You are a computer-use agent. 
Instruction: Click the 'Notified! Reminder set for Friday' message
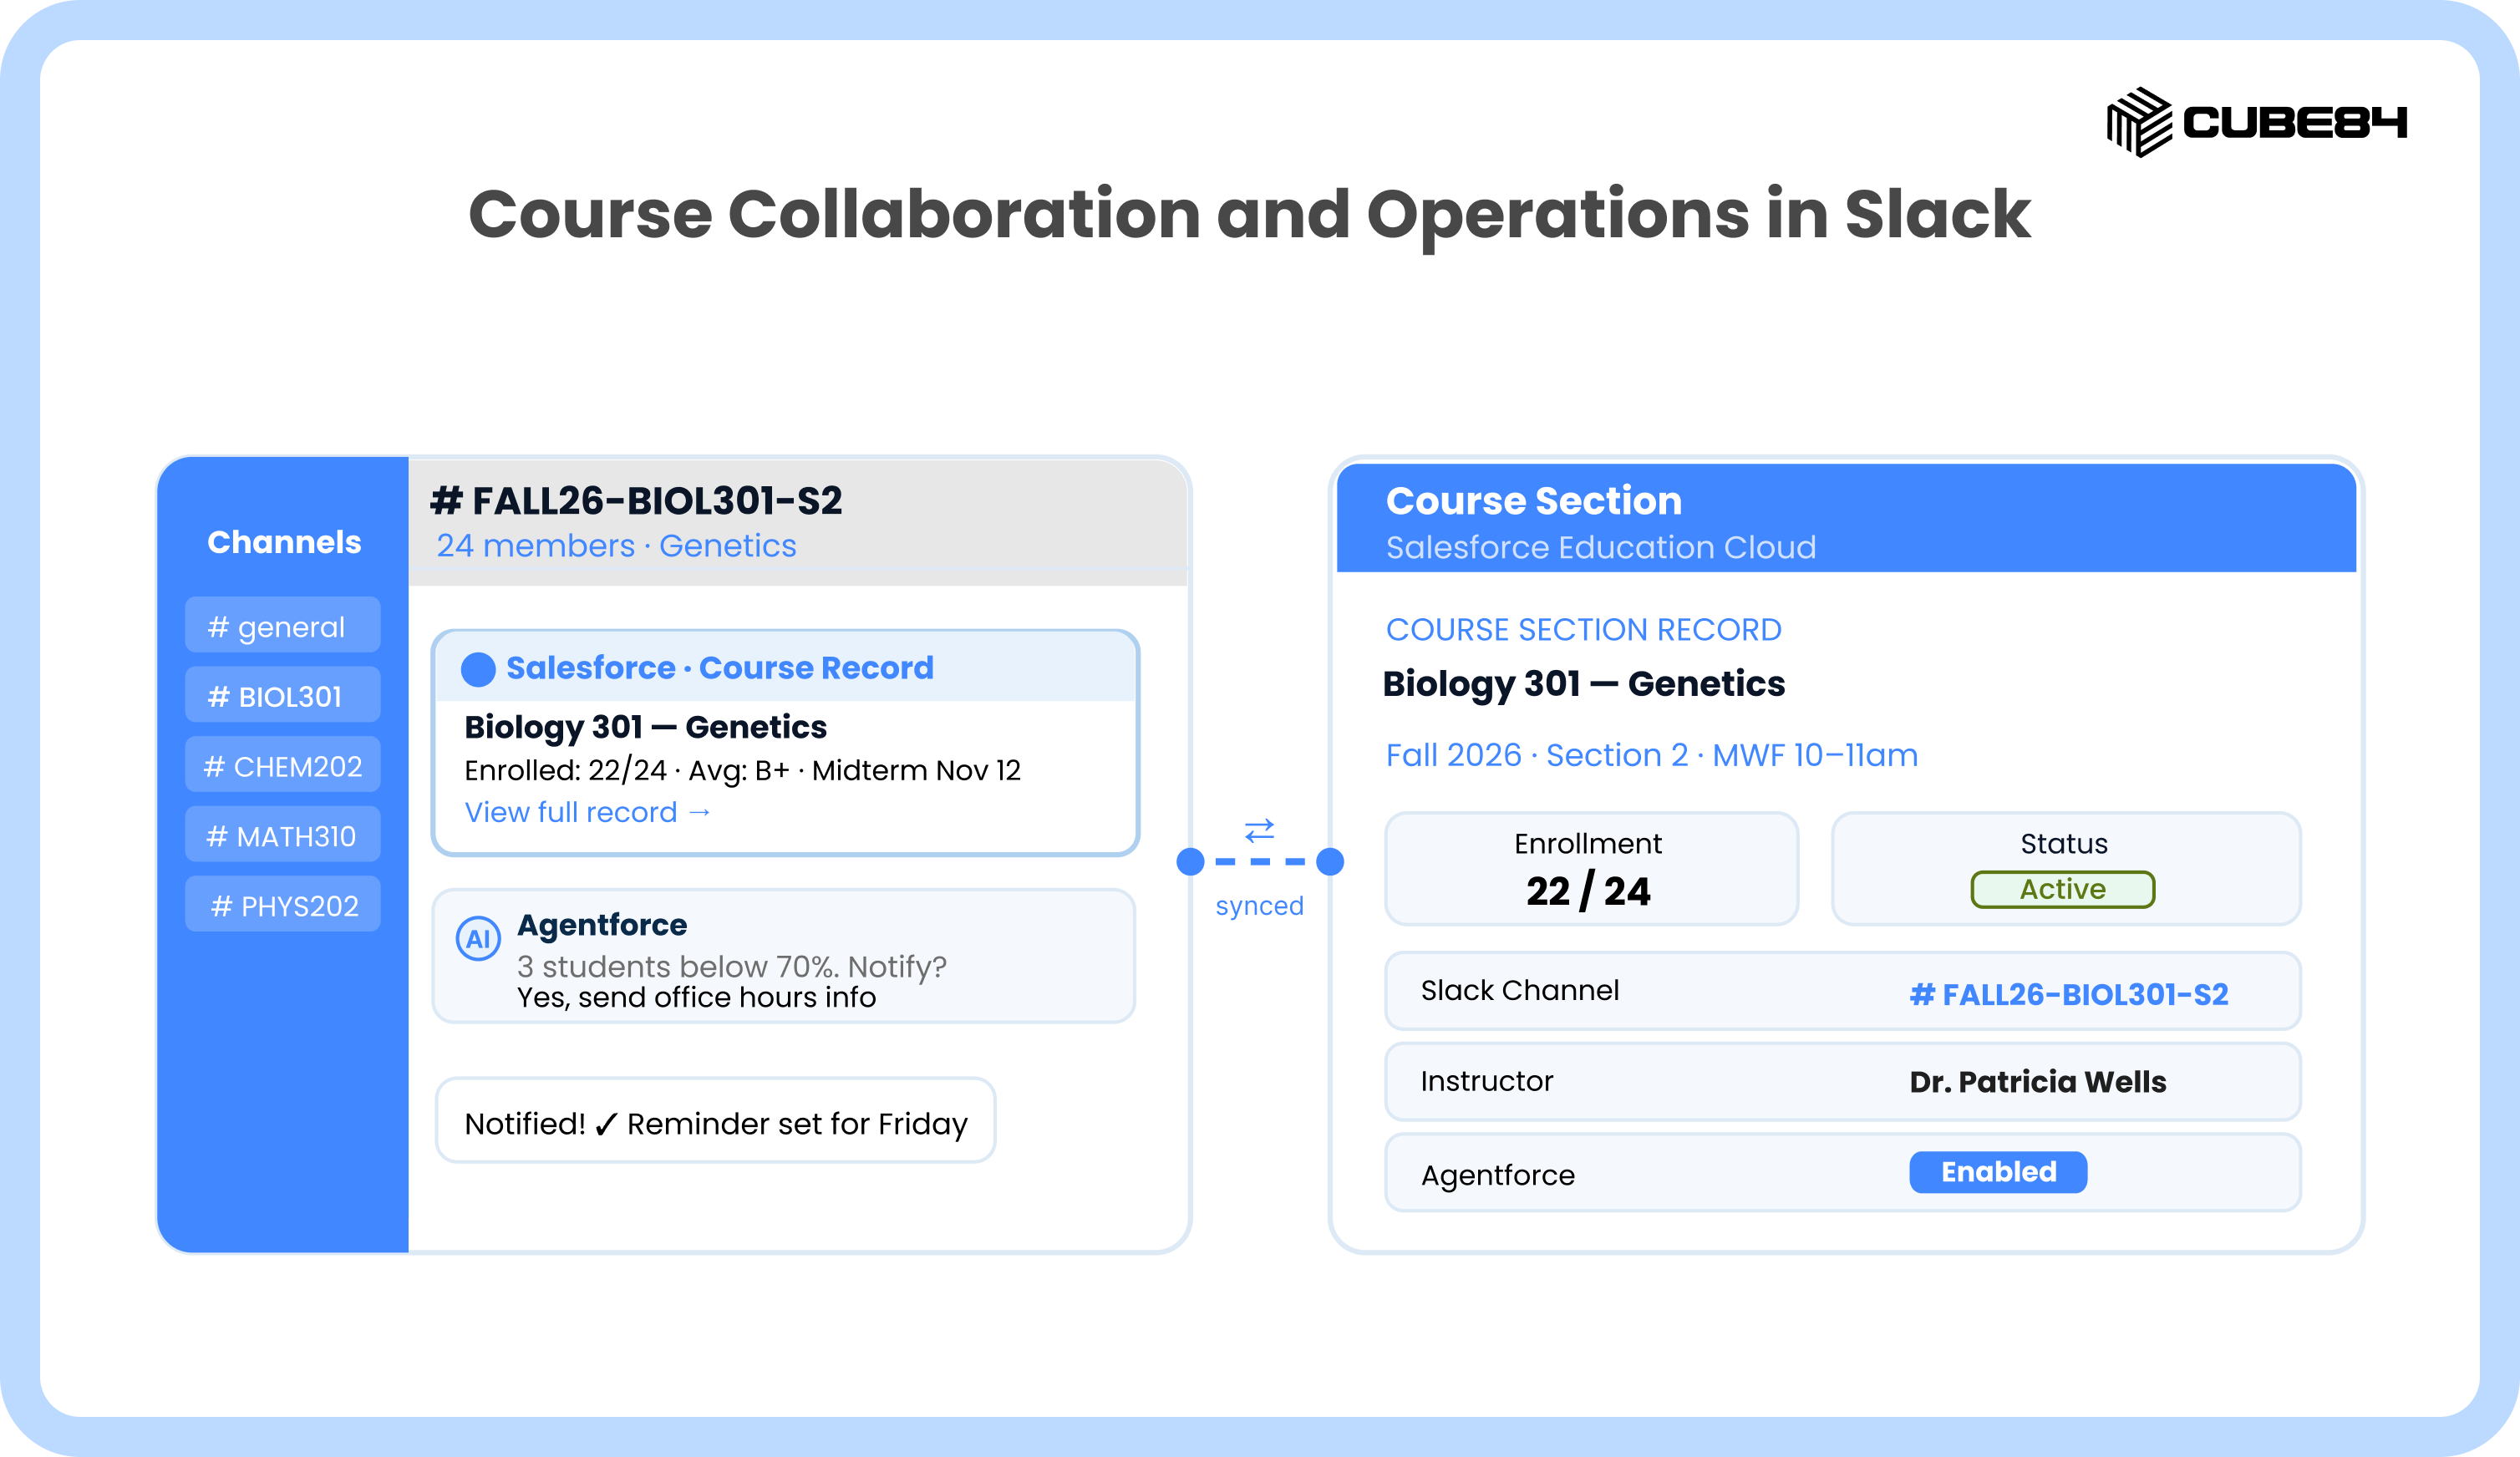[716, 1120]
